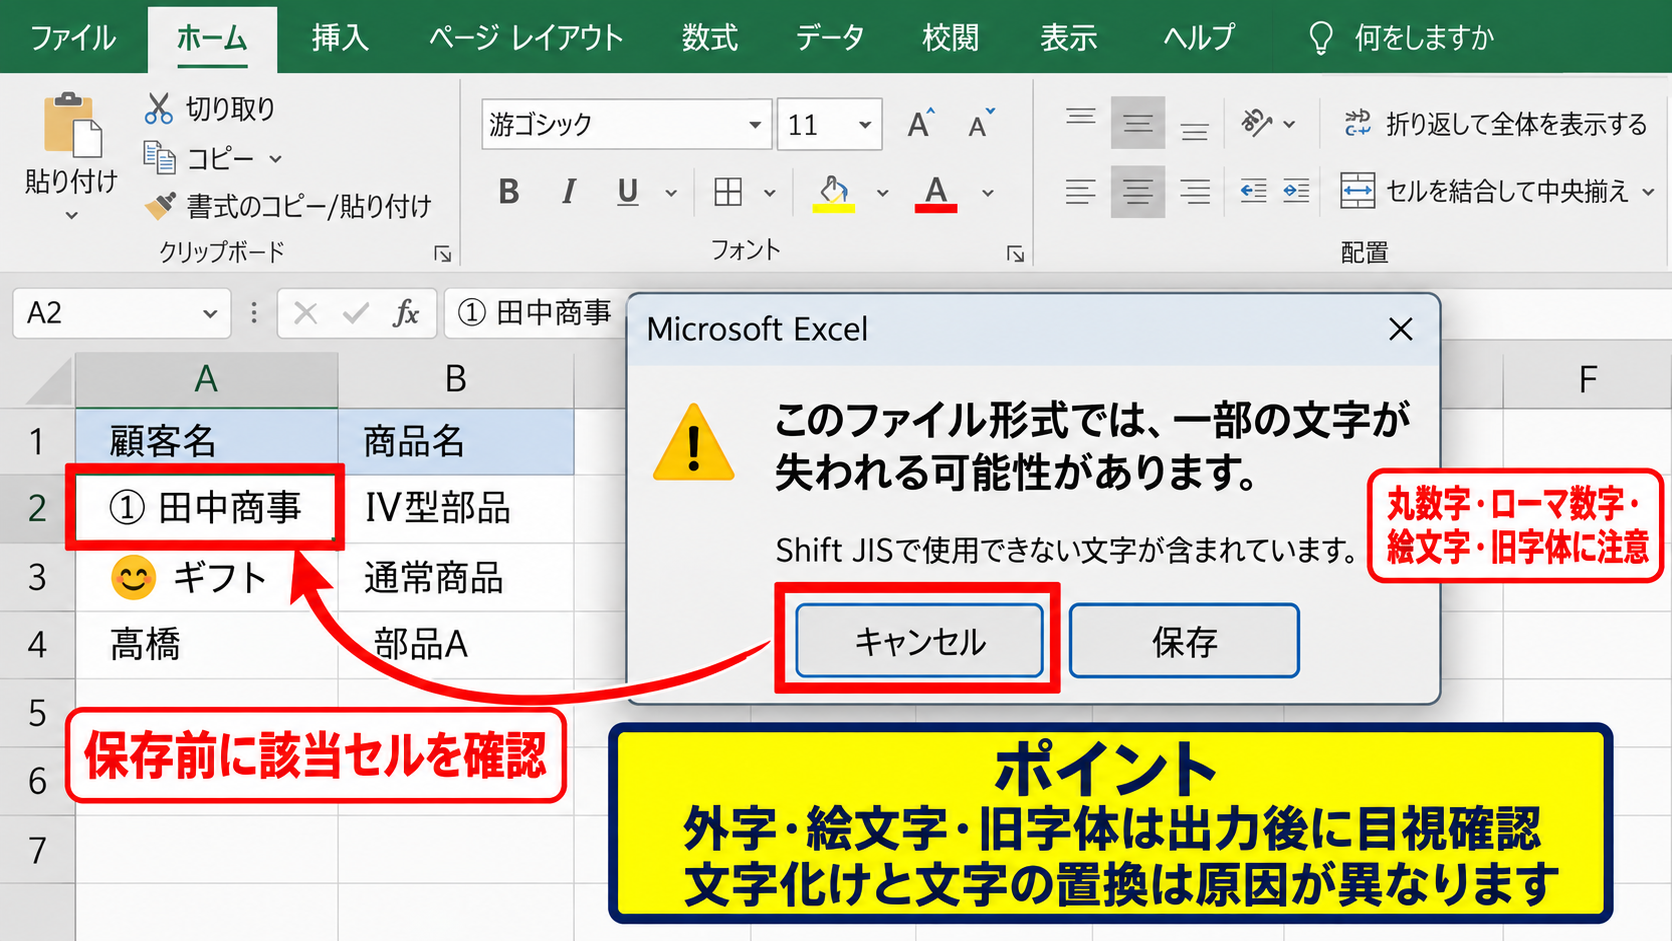Increase indent
The height and width of the screenshot is (941, 1672).
point(1296,191)
